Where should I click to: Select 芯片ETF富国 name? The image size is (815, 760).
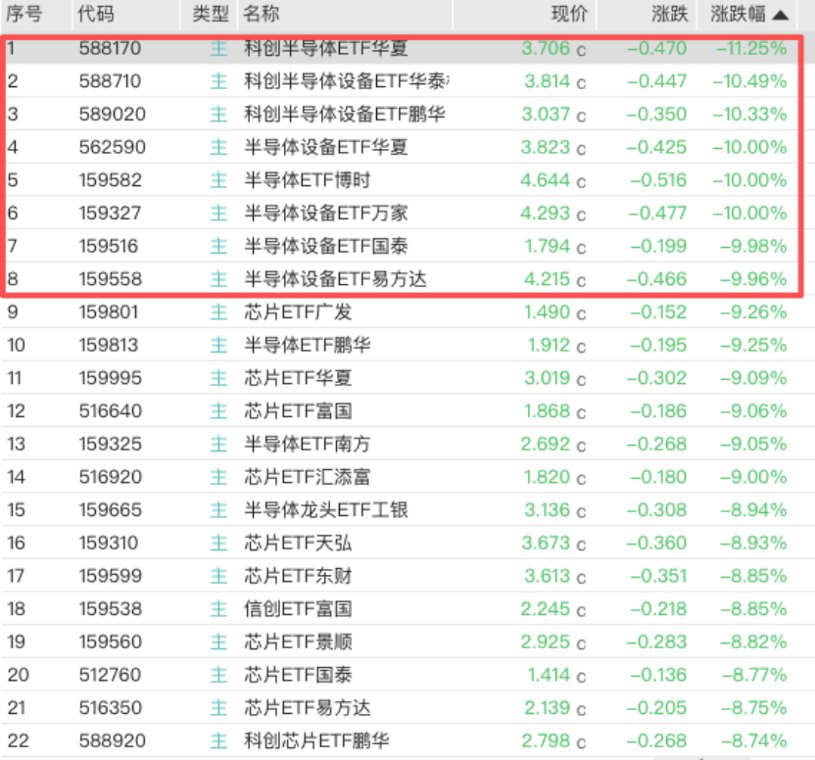click(298, 411)
